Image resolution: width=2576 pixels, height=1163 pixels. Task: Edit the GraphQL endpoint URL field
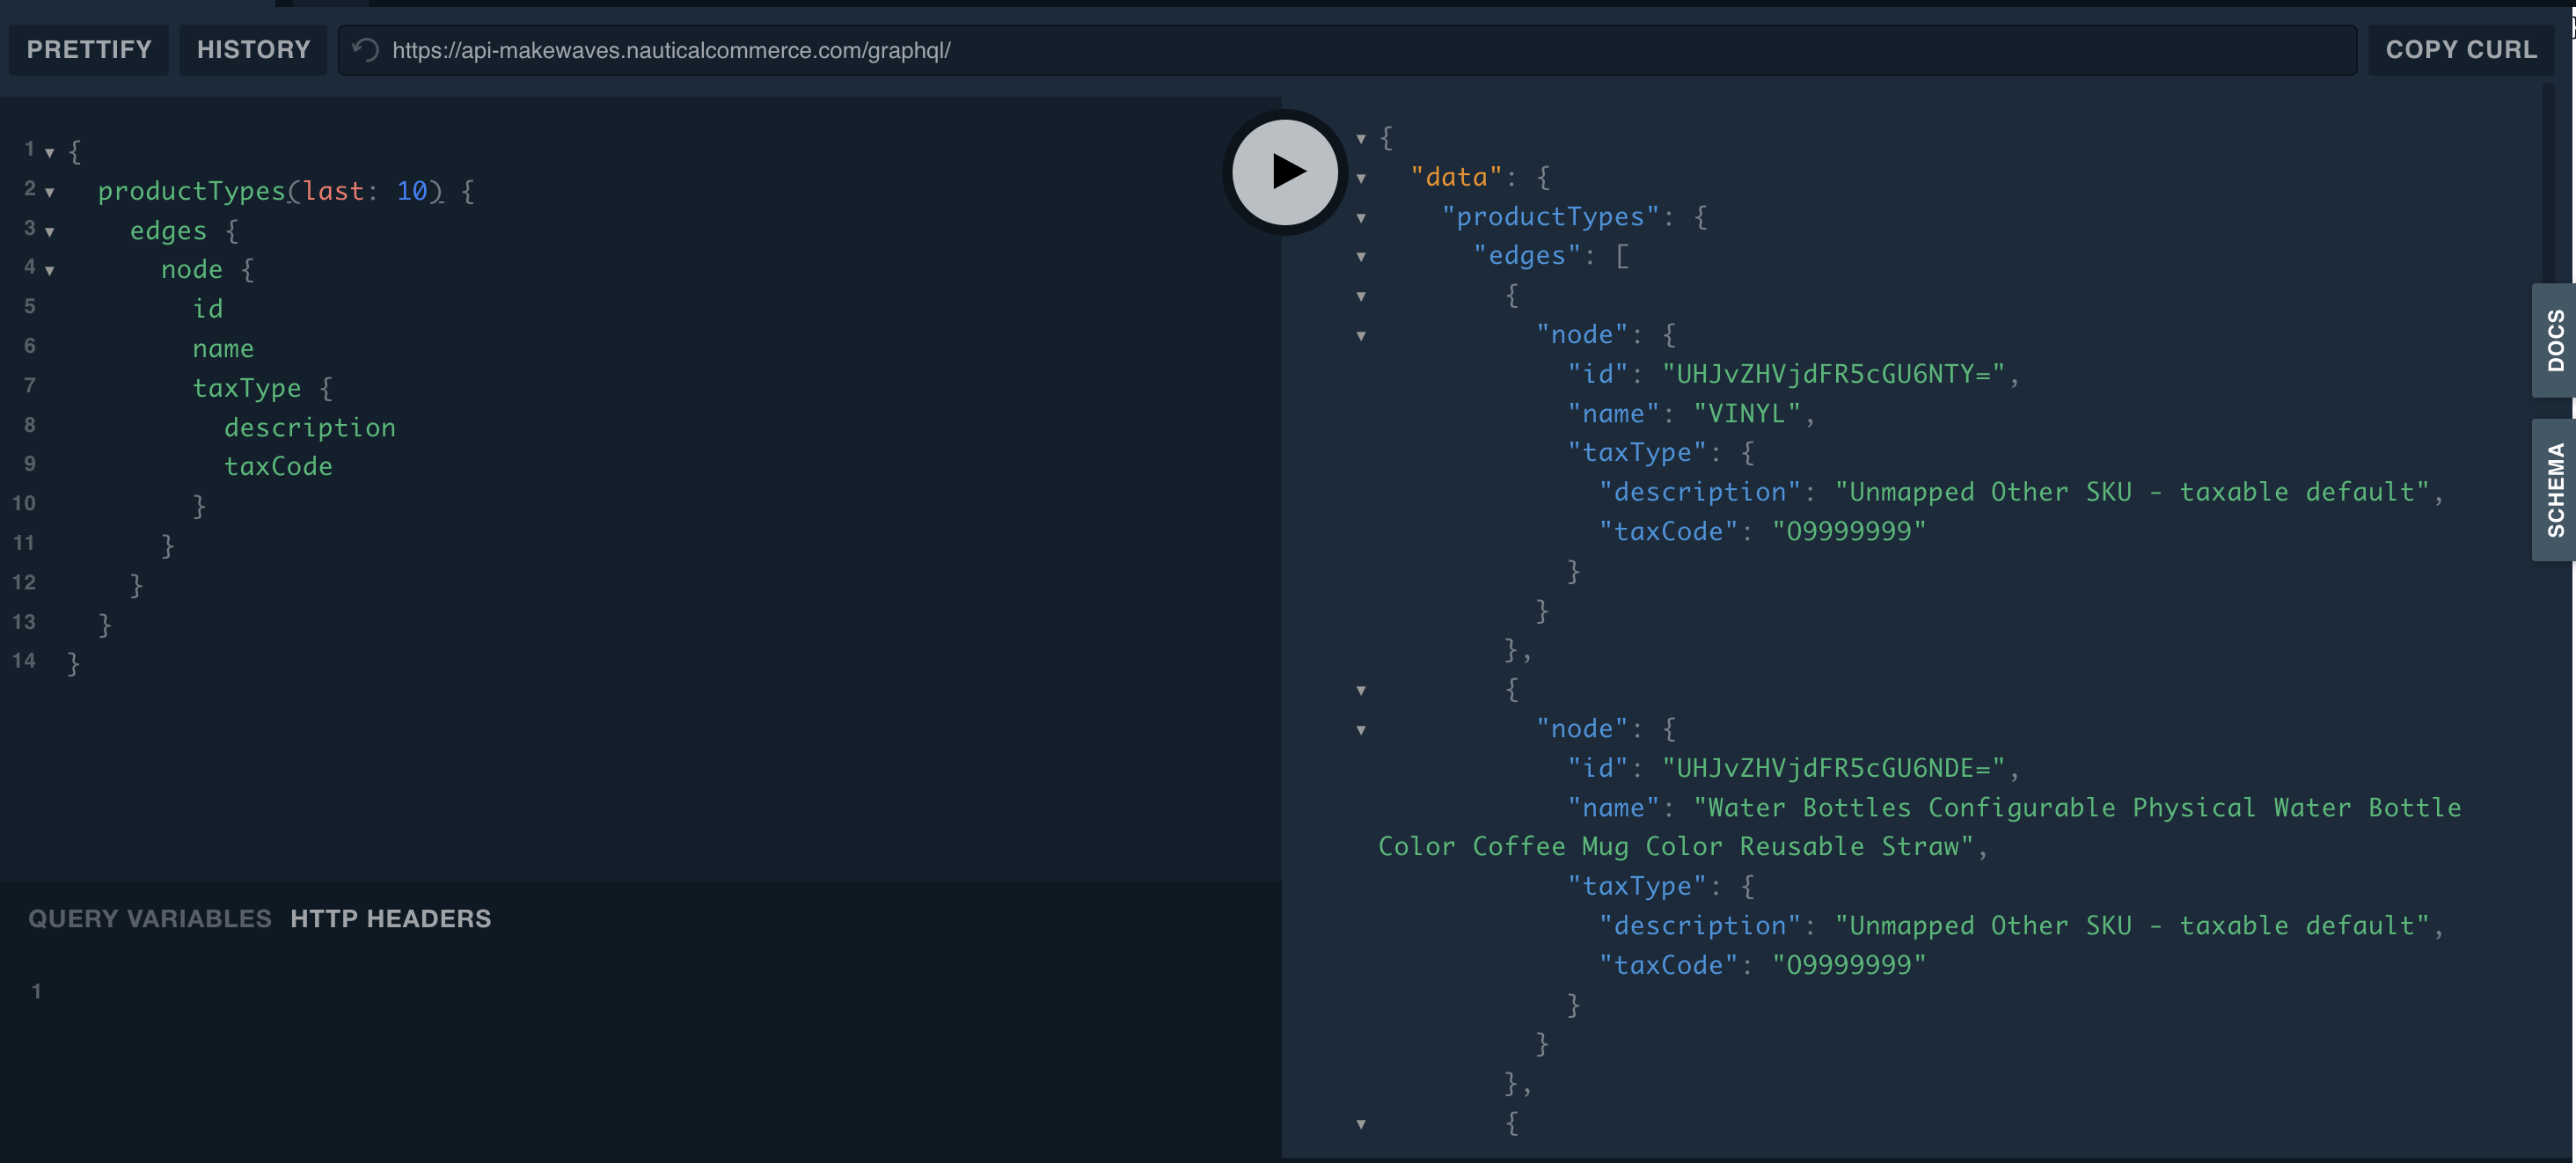pyautogui.click(x=1300, y=50)
